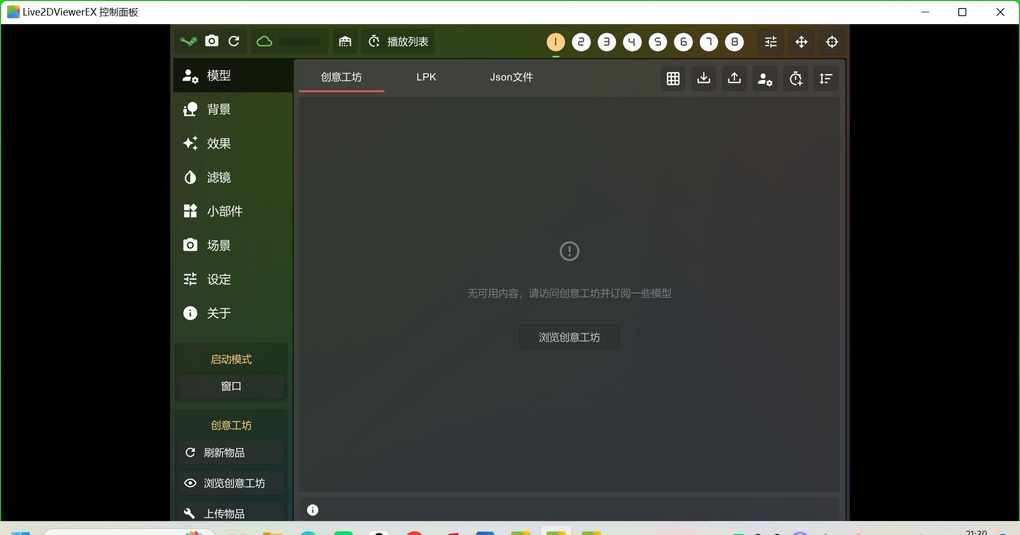Viewport: 1020px width, 535px height.
Task: Click the info icon at panel bottom
Action: pyautogui.click(x=312, y=510)
